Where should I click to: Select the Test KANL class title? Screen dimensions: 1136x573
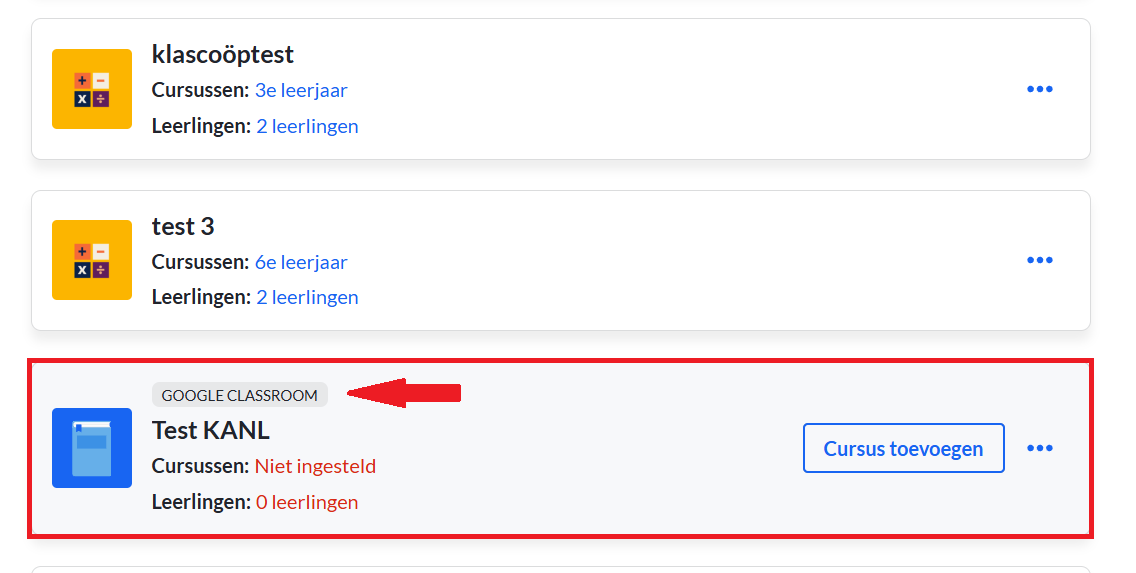click(x=210, y=430)
